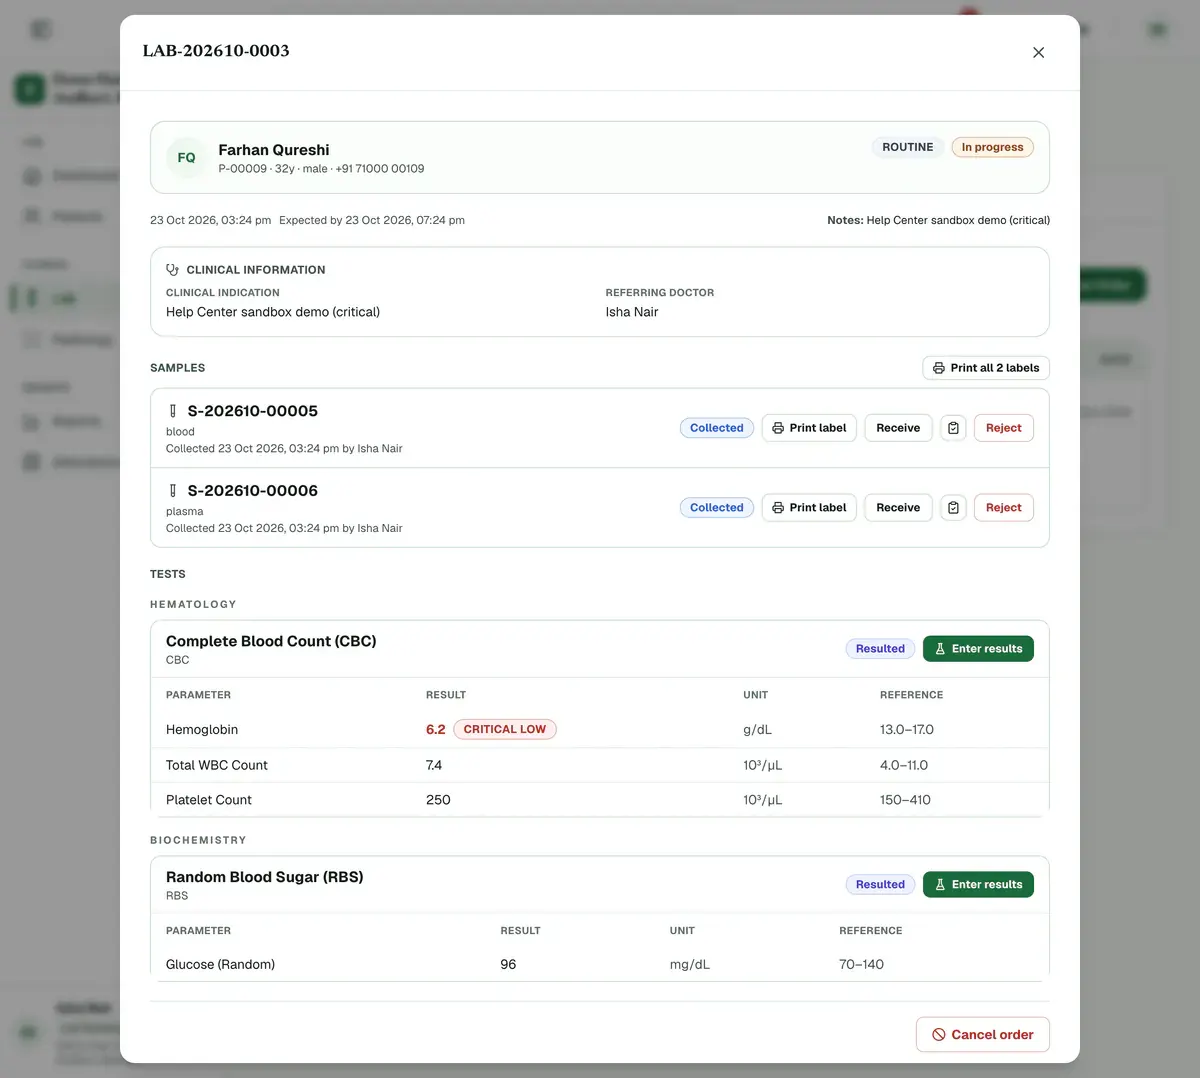Click clipboard icon for sample S-202610-00006

coord(953,508)
